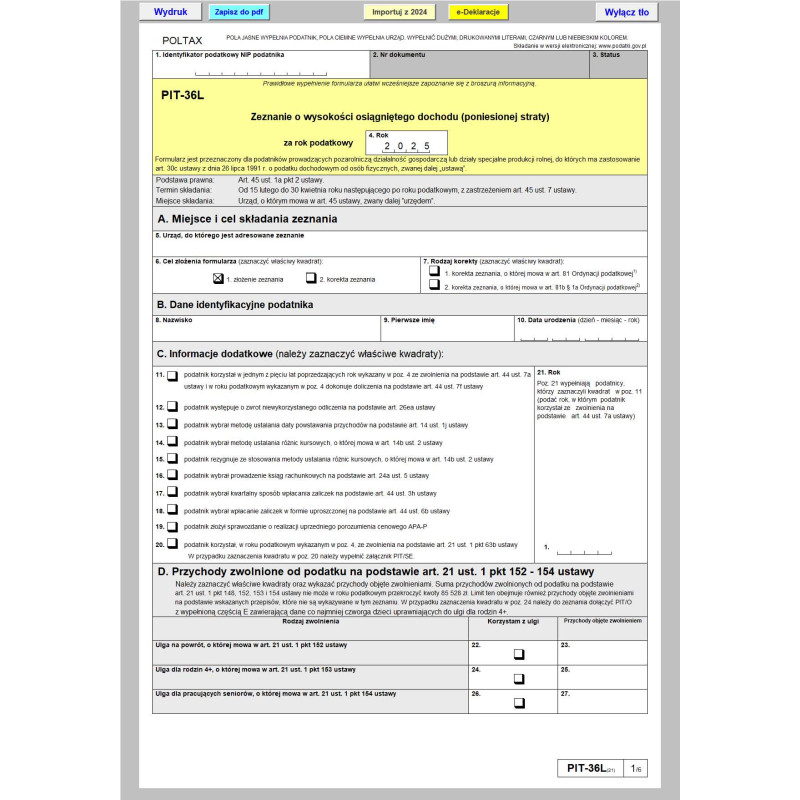This screenshot has width=800, height=800.
Task: Tick checkbox 17 kwartalny sposób wpłacania zaliczek
Action: (172, 492)
